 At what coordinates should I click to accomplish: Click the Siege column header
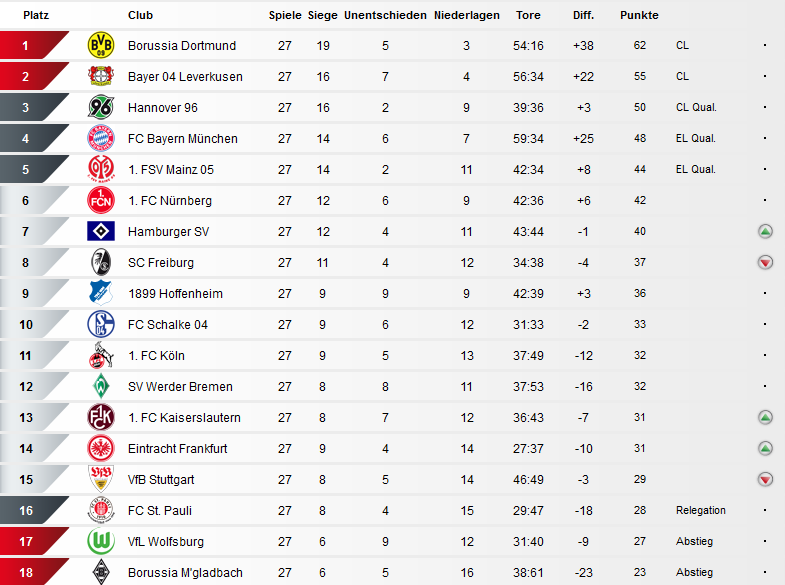[x=322, y=15]
